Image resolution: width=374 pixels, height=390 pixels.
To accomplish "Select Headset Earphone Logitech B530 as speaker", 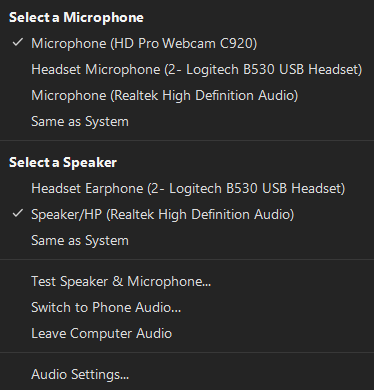I will point(187,188).
